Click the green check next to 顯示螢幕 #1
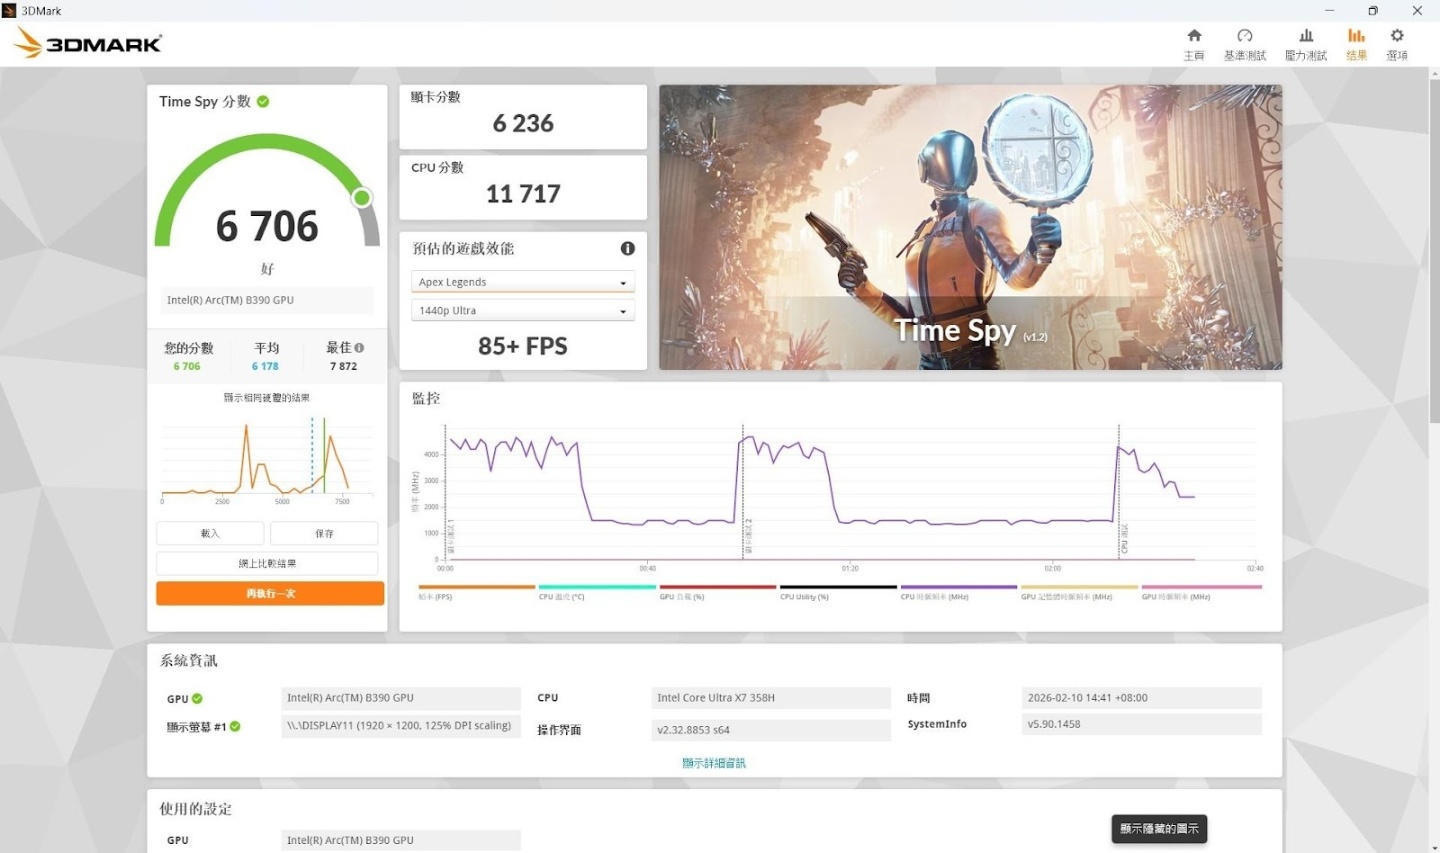The width and height of the screenshot is (1440, 853). [235, 727]
